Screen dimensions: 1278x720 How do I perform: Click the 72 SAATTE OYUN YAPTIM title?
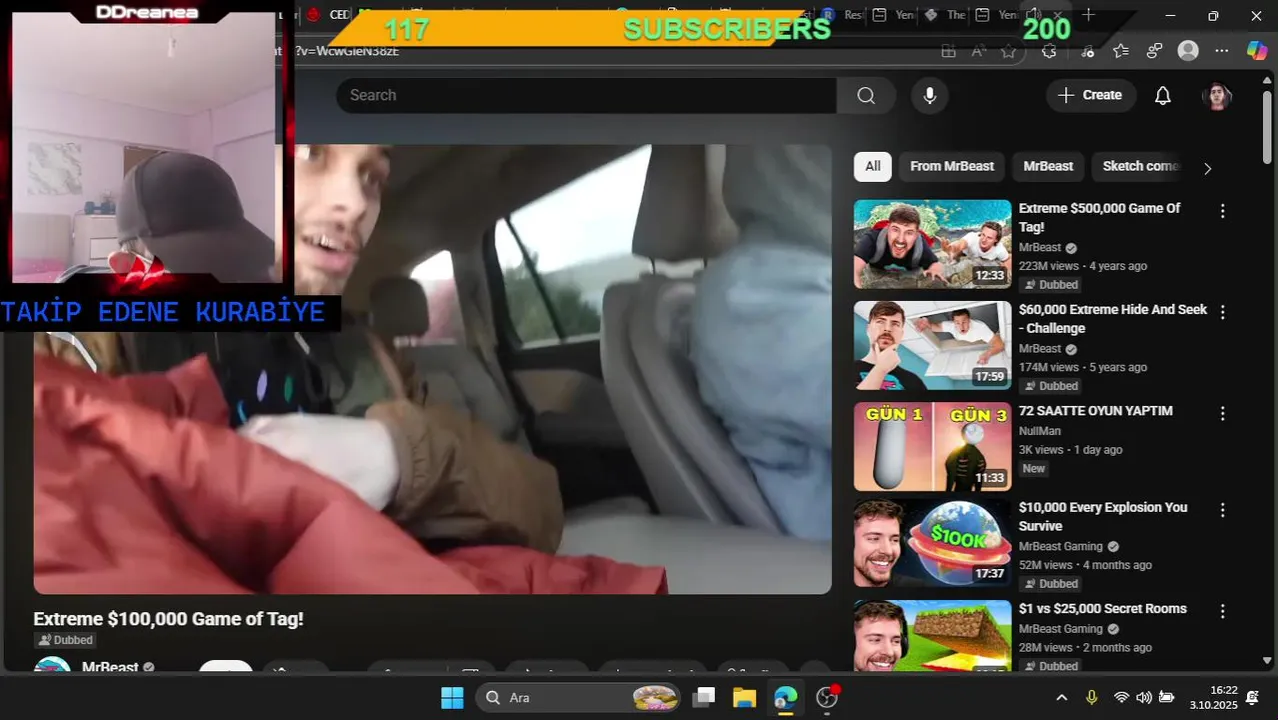point(1096,411)
